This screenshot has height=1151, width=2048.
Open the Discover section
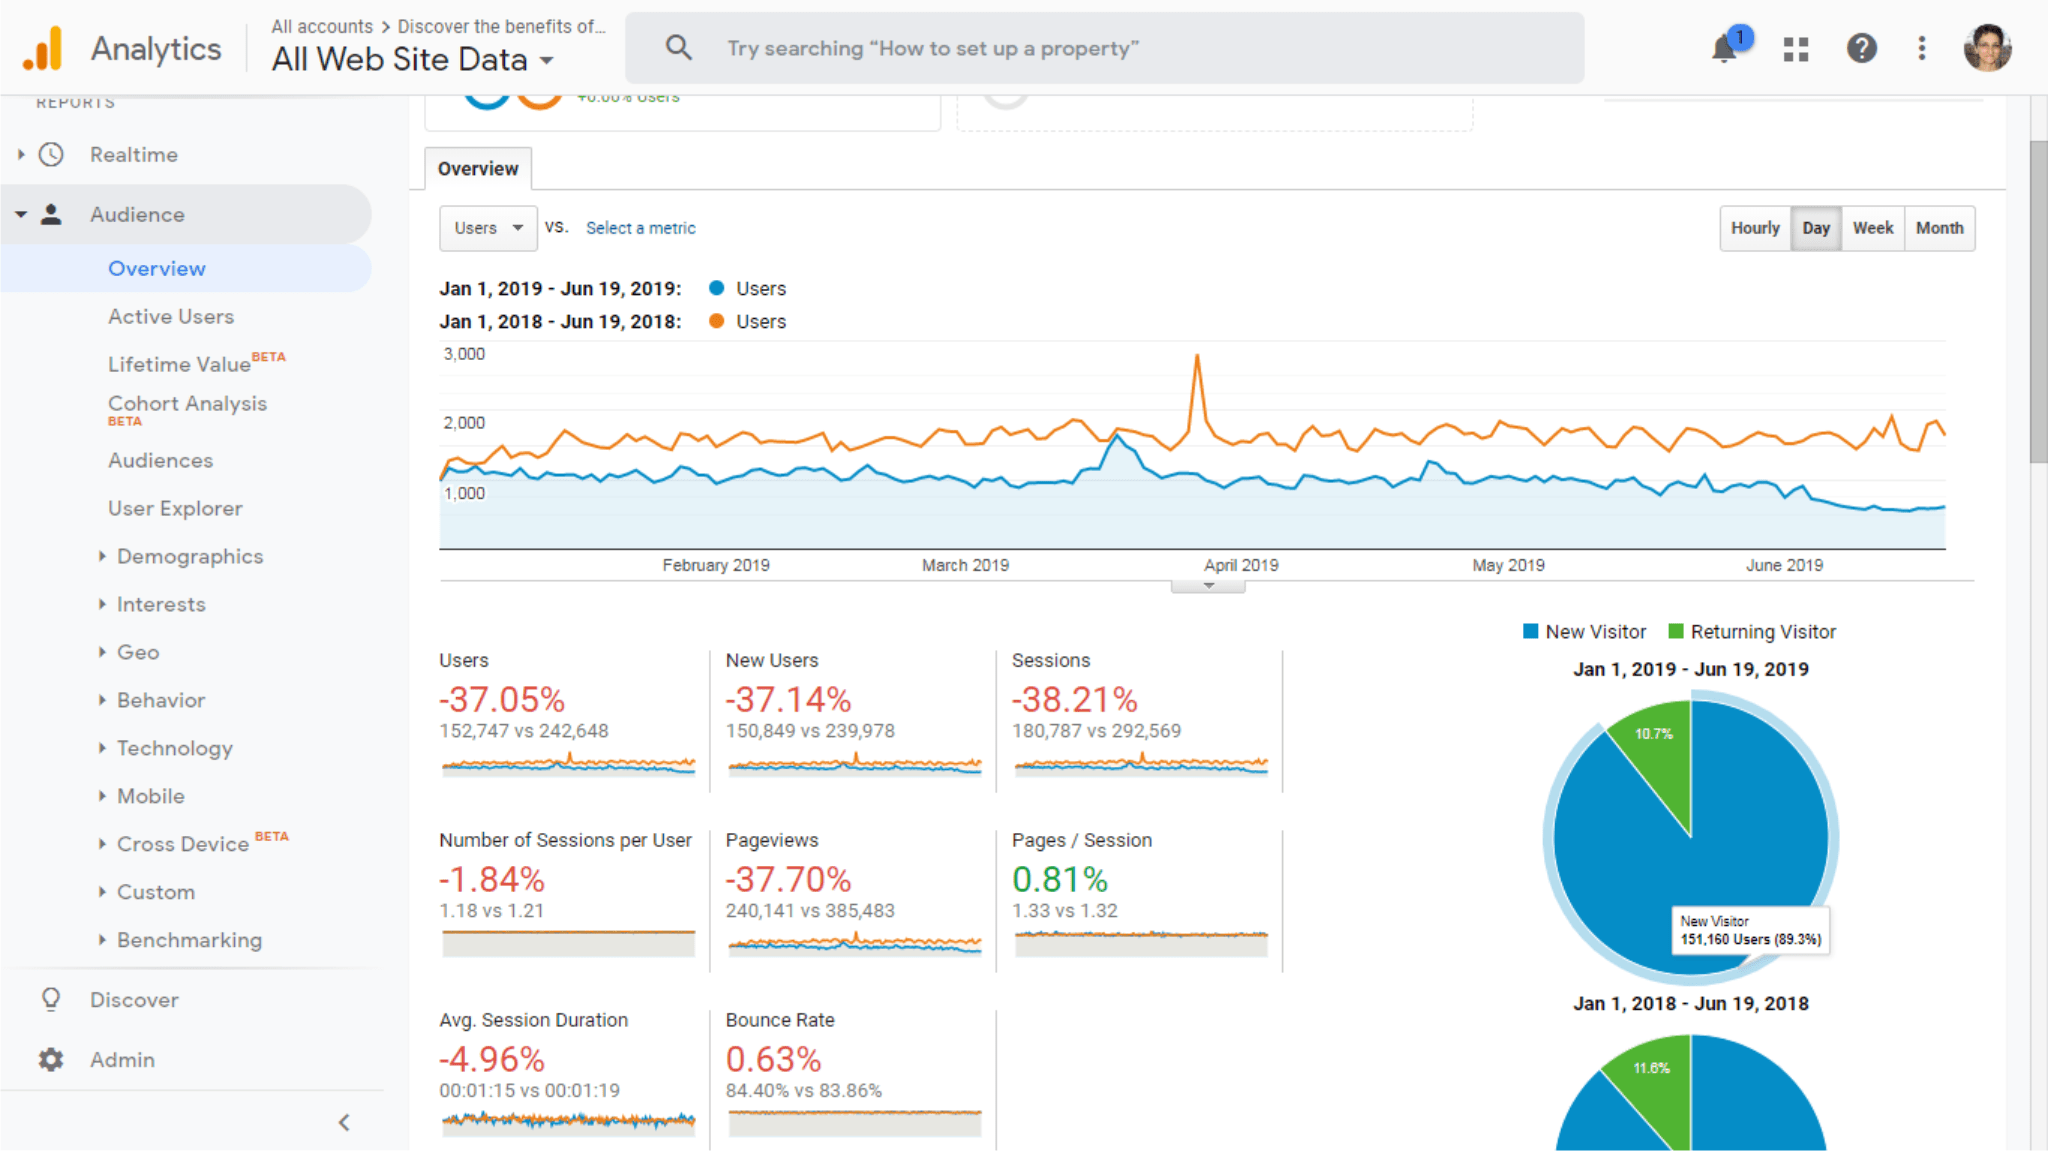[x=134, y=999]
